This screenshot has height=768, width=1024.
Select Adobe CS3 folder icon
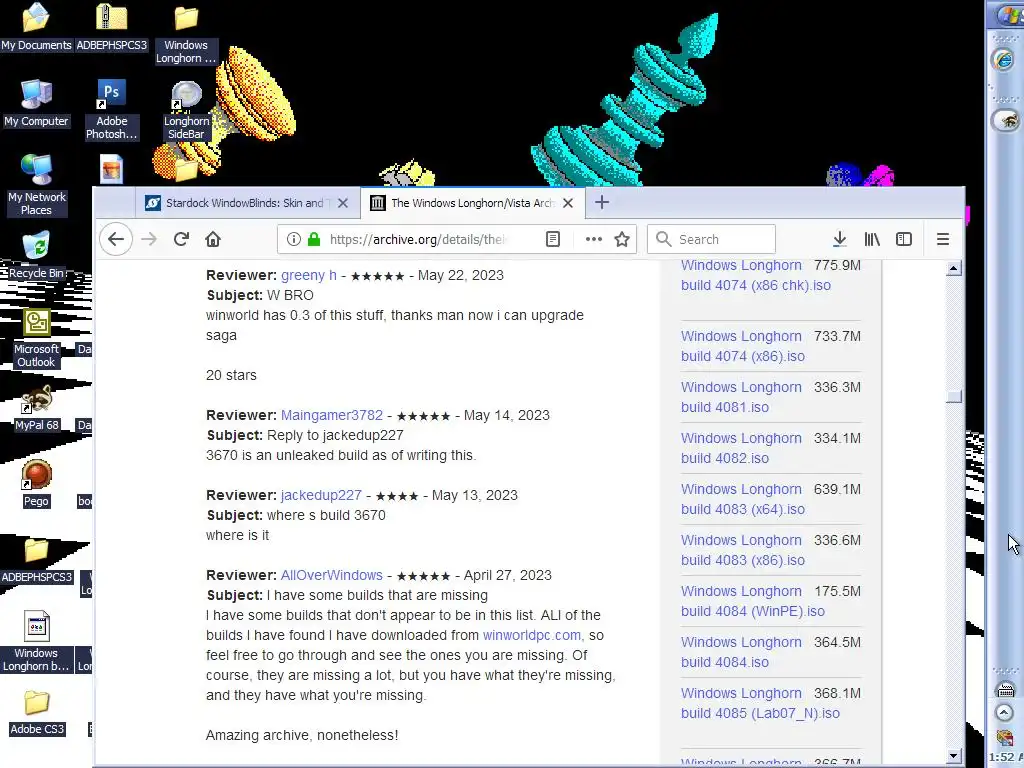pyautogui.click(x=36, y=712)
